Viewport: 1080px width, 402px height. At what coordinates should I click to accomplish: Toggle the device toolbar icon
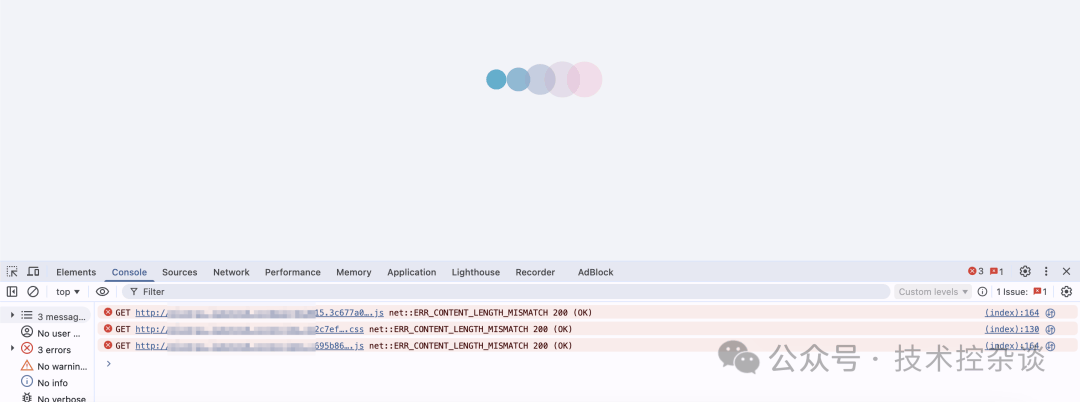(33, 272)
